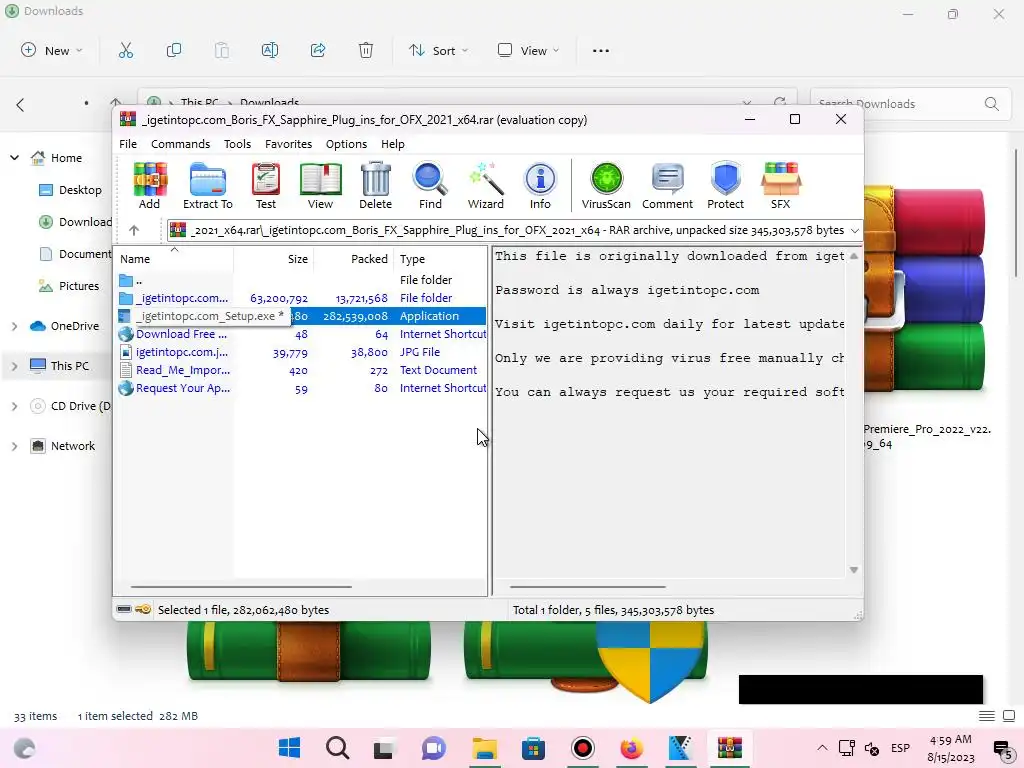Open the Sort dropdown in Explorer
The width and height of the screenshot is (1024, 768).
click(438, 50)
